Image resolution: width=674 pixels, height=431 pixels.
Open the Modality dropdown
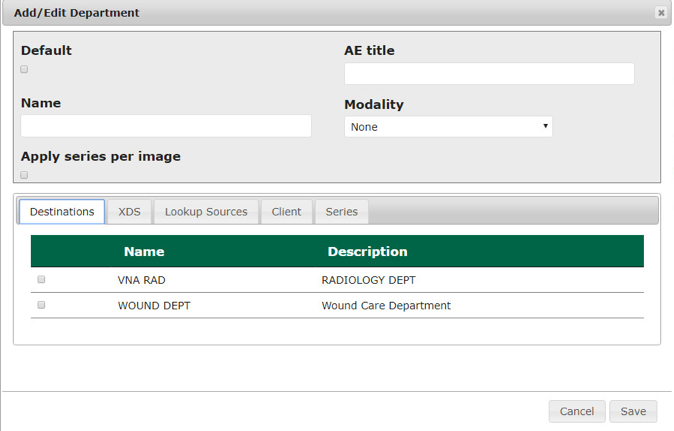tap(448, 127)
